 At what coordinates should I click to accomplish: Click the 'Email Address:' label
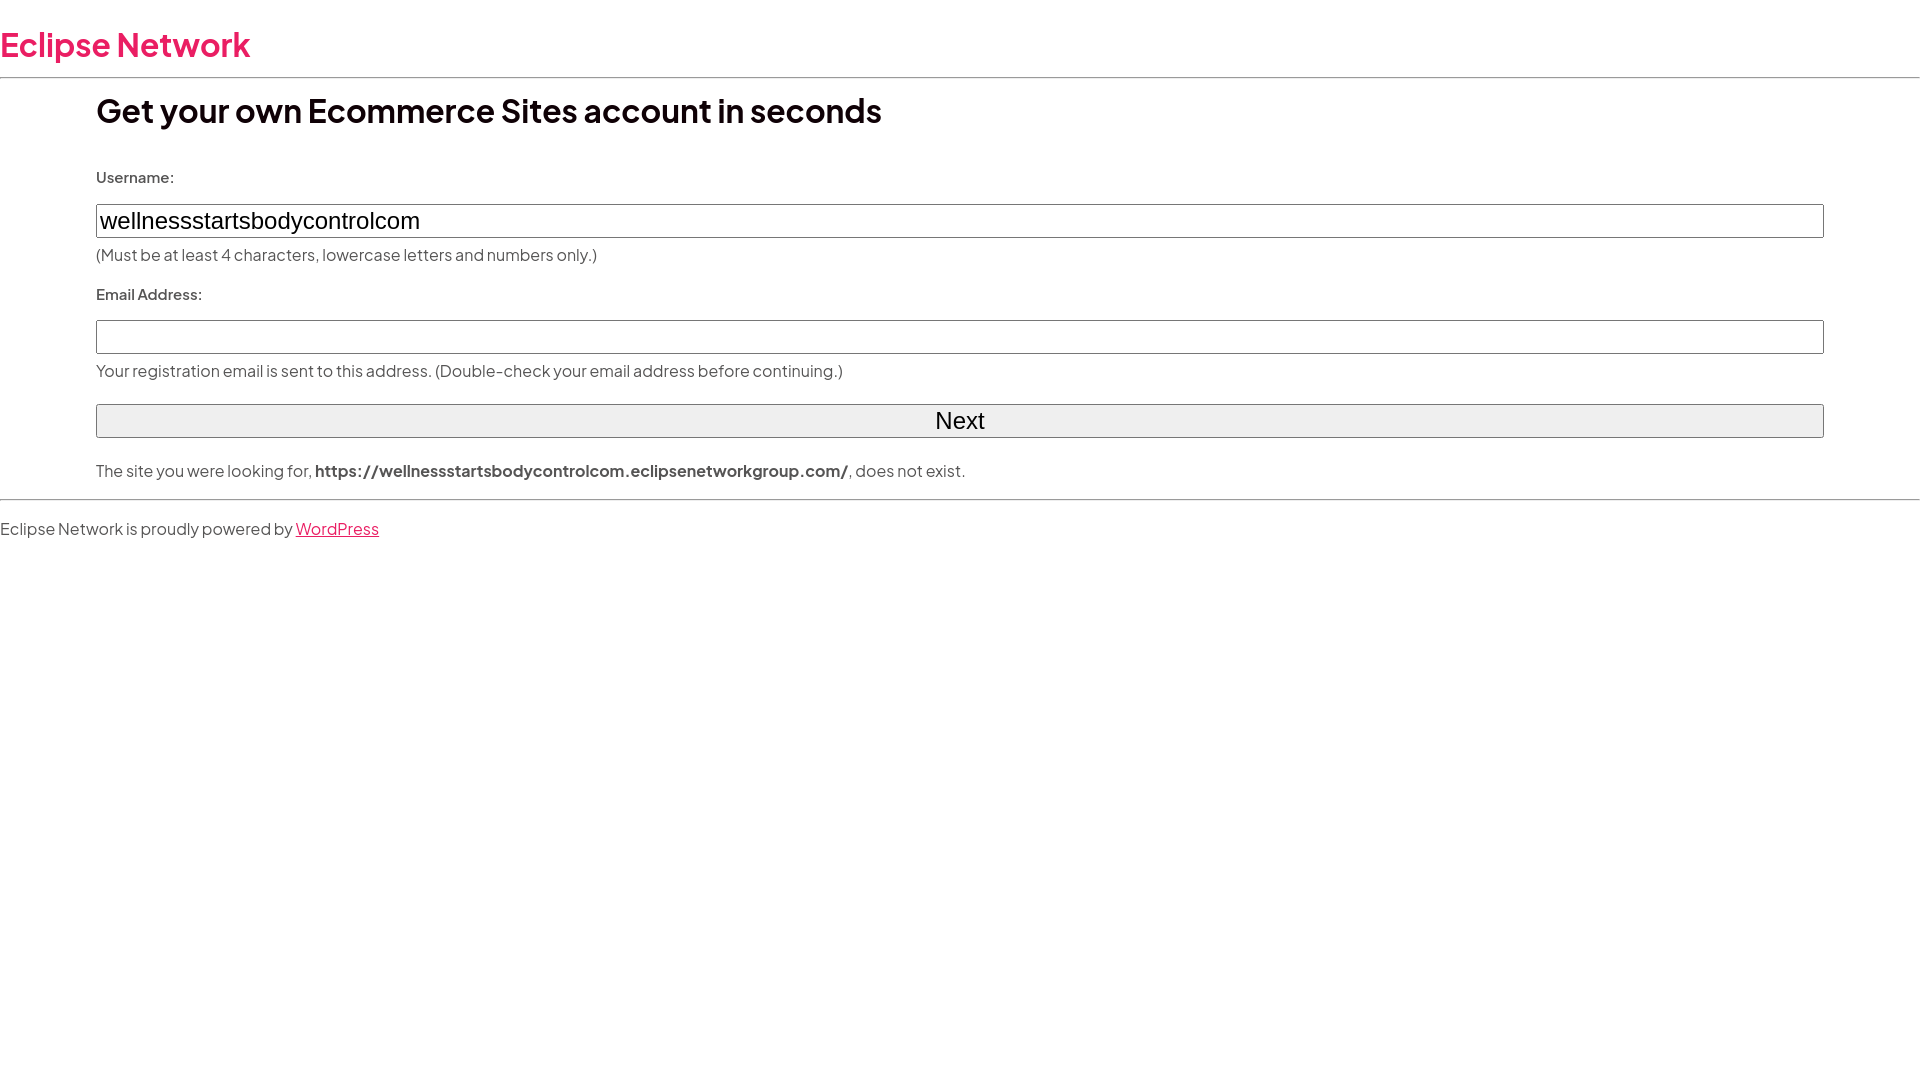149,294
